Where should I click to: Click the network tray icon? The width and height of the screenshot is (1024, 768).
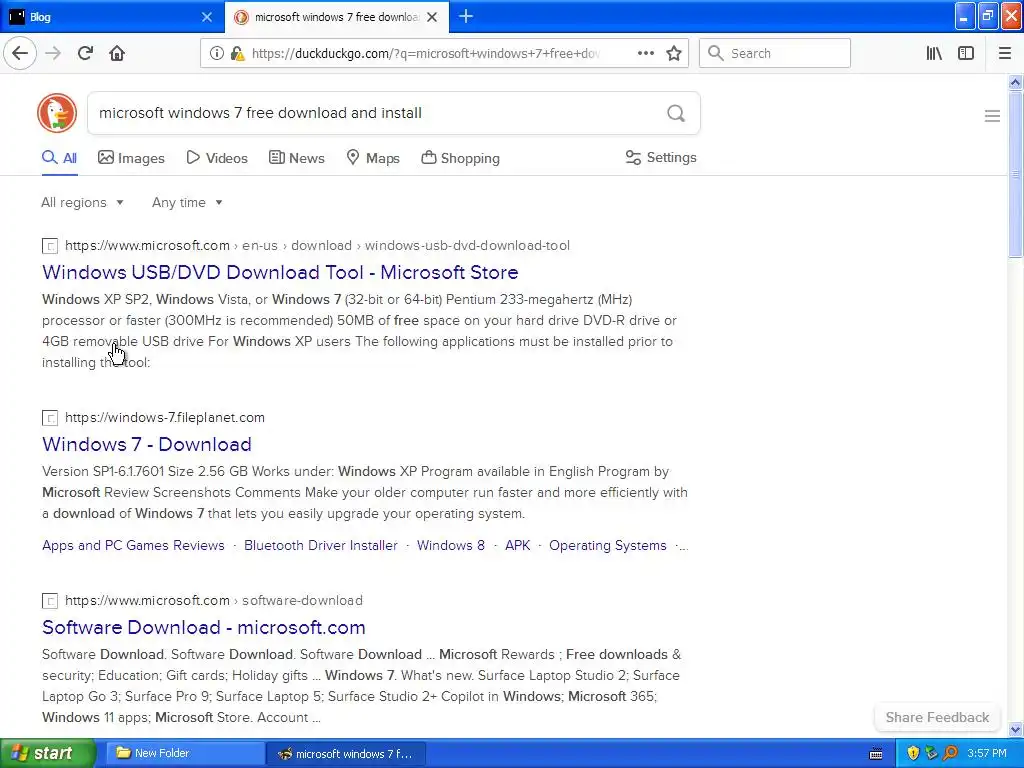click(x=931, y=753)
